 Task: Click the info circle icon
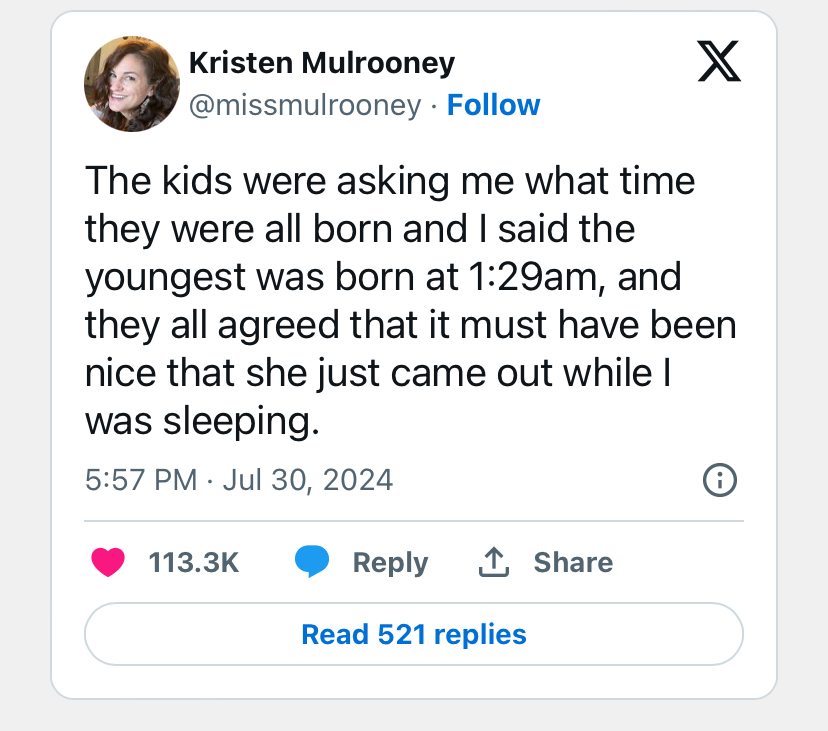pyautogui.click(x=720, y=481)
